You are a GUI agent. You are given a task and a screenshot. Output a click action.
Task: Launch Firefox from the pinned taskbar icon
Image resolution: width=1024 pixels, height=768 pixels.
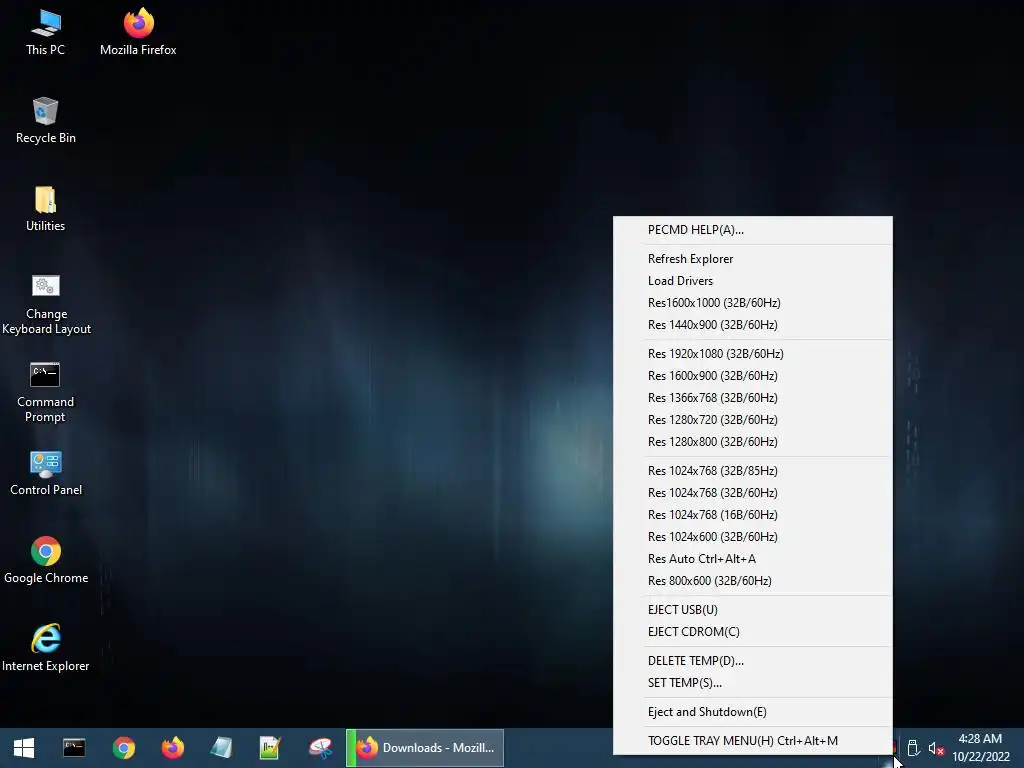coord(172,748)
